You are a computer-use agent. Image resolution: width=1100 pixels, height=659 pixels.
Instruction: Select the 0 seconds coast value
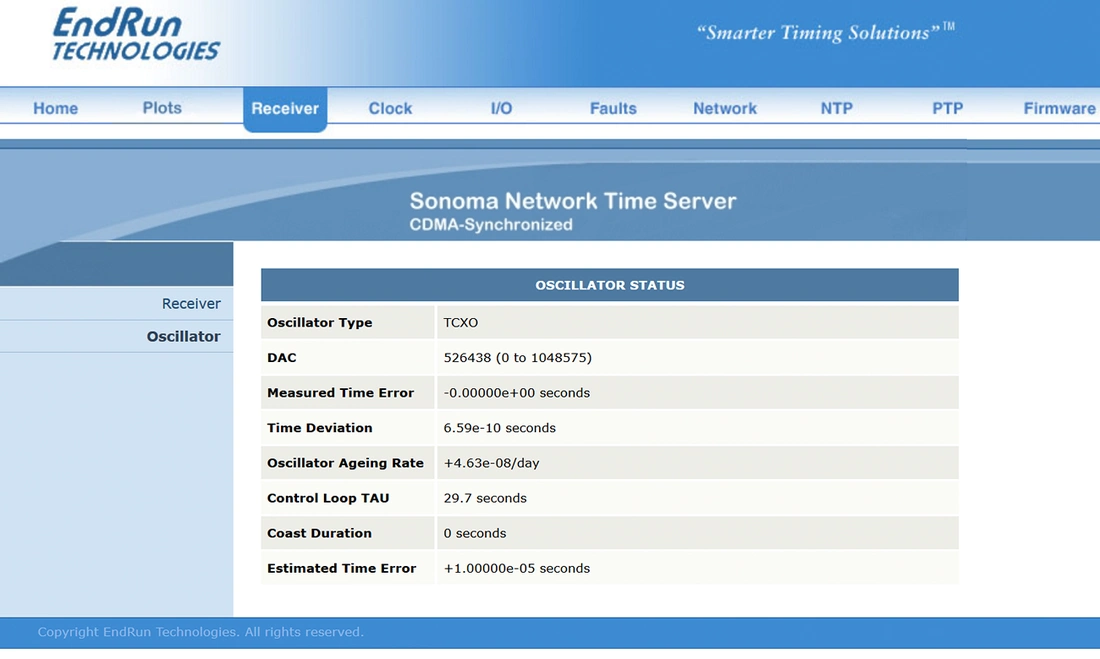tap(474, 533)
